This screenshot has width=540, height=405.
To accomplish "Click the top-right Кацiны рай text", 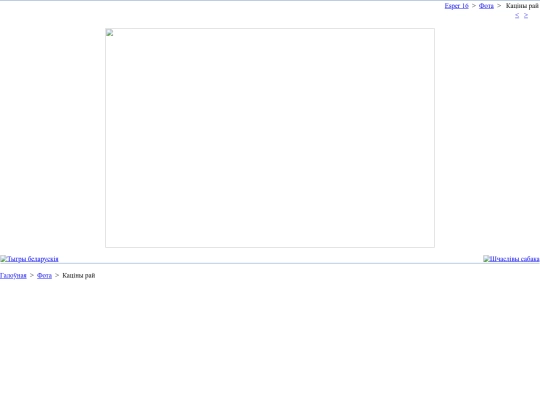I will [x=522, y=6].
